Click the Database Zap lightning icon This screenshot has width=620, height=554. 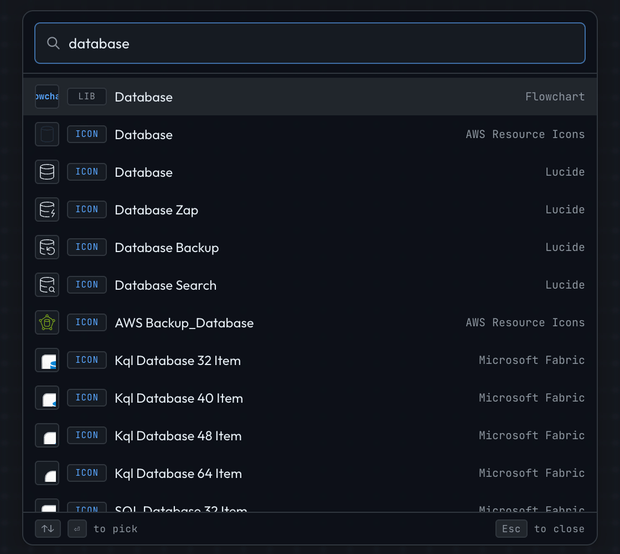(x=47, y=209)
